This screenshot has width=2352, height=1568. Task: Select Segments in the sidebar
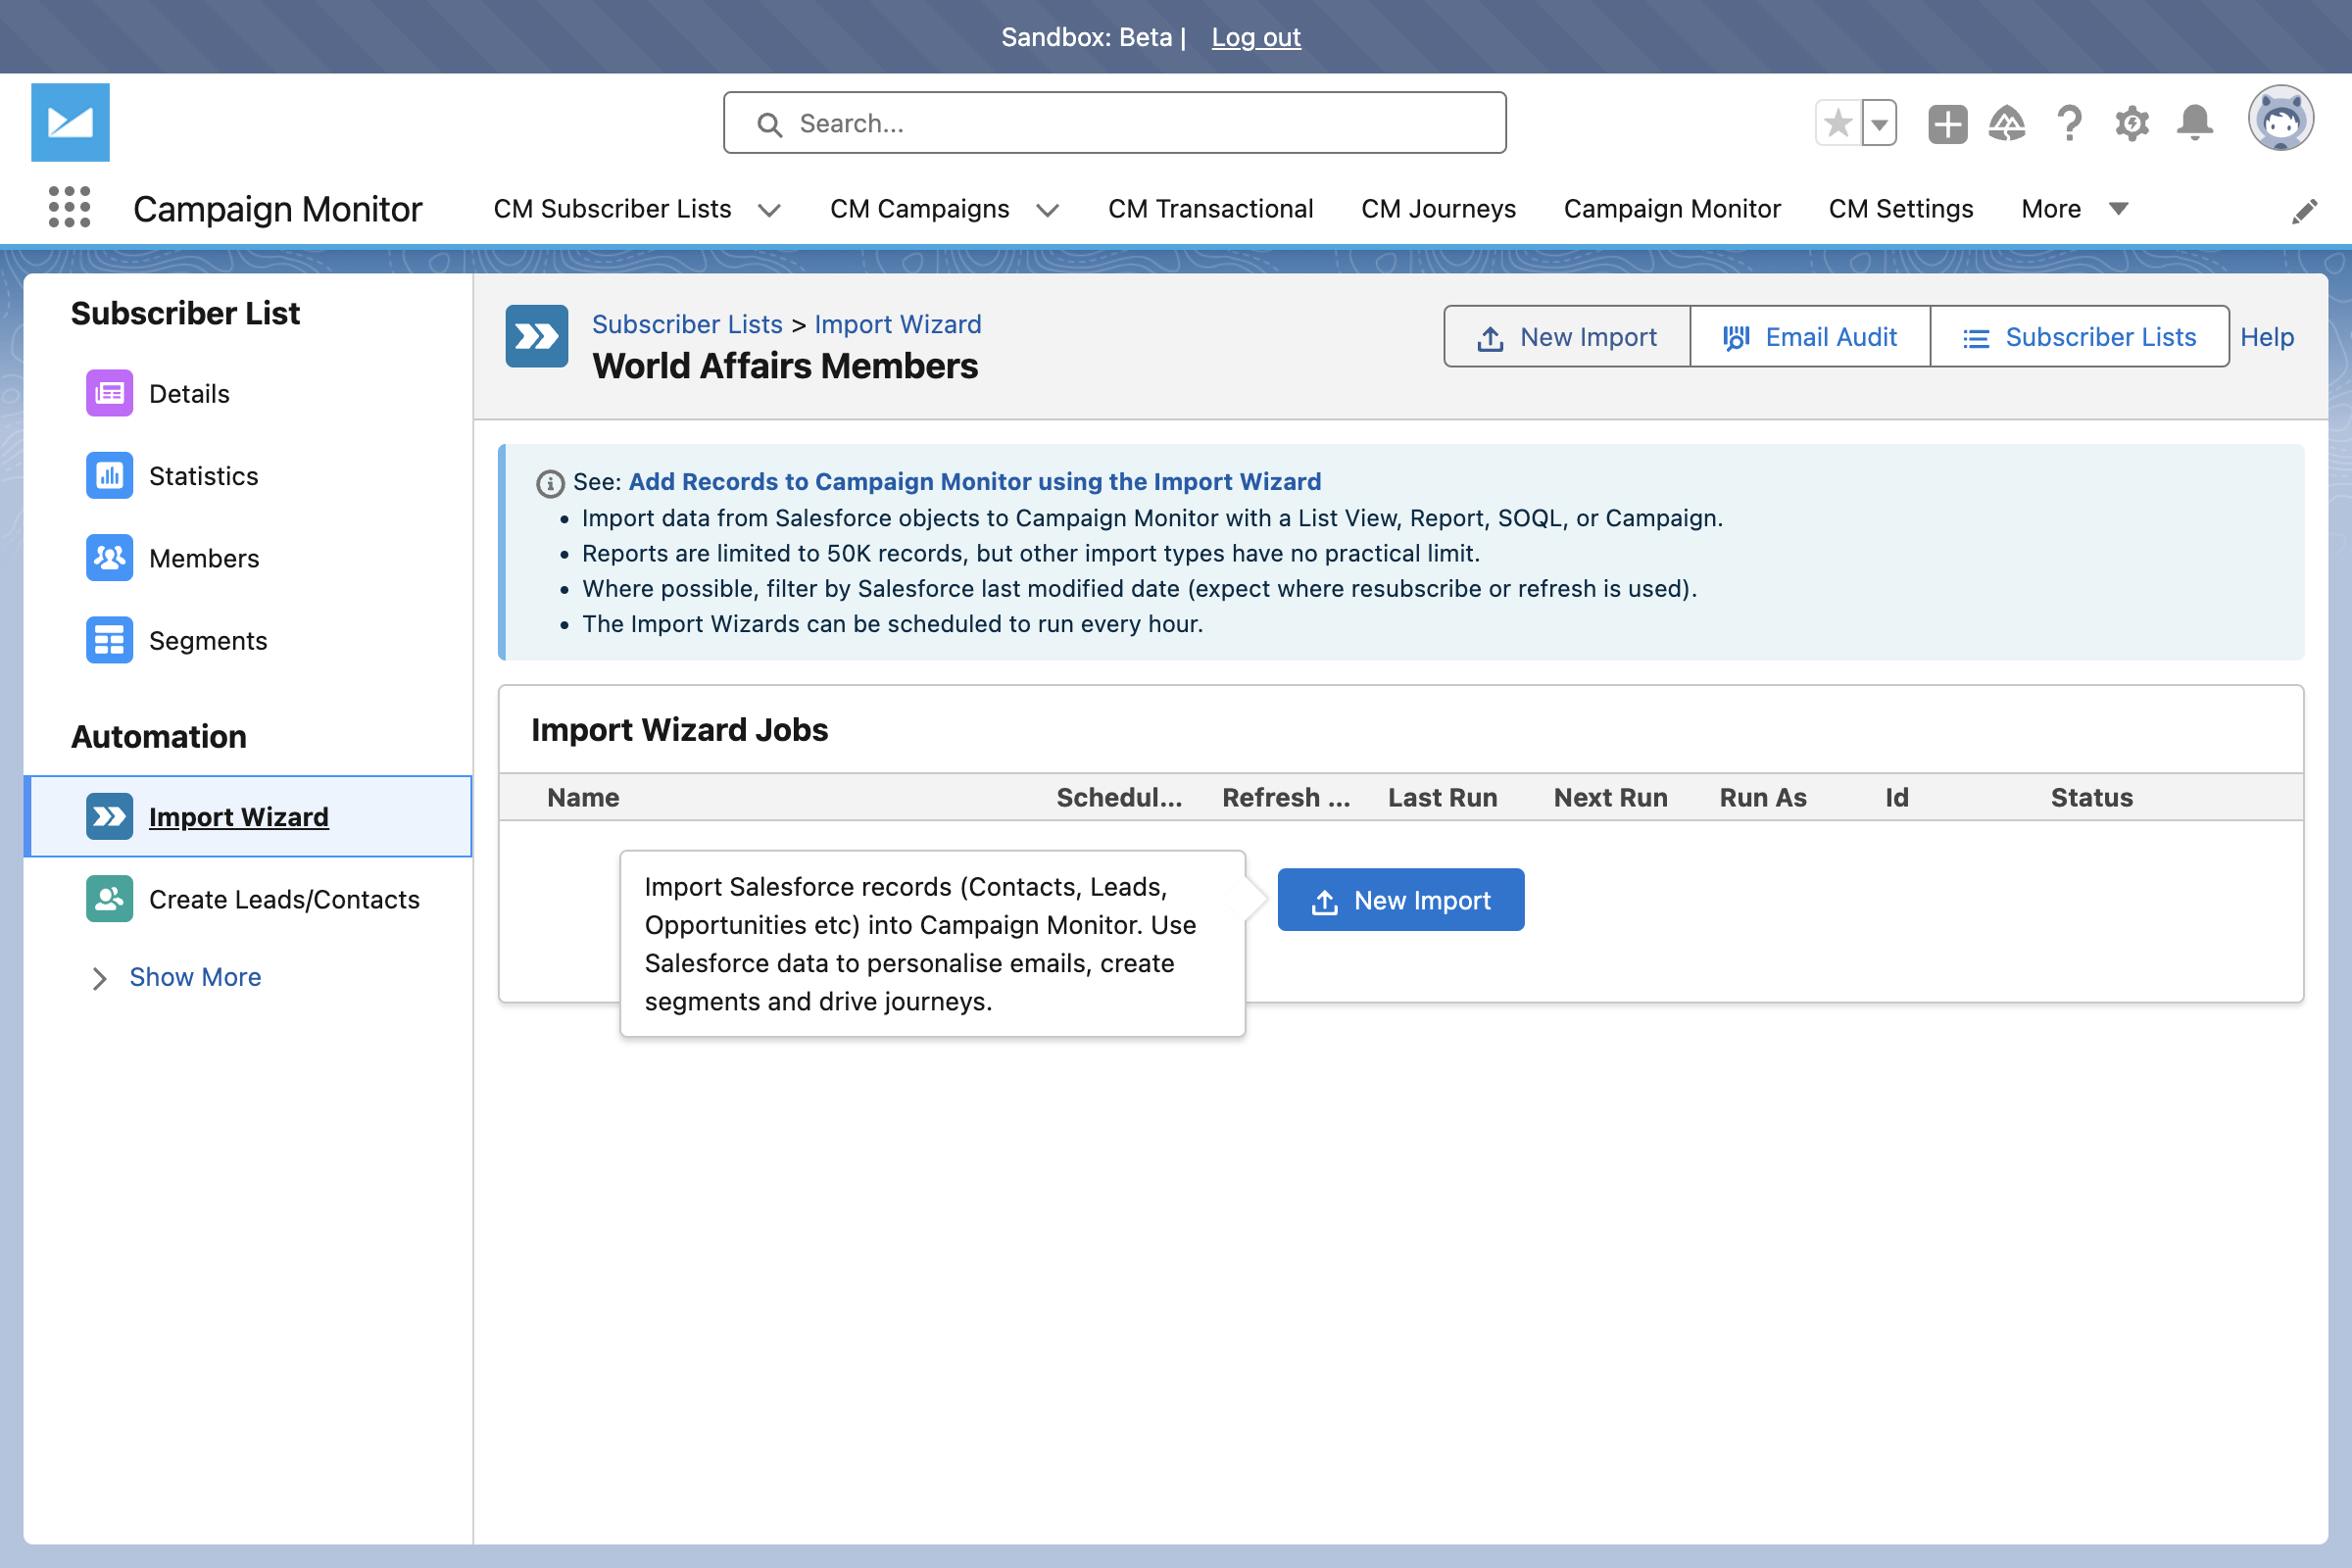click(248, 640)
